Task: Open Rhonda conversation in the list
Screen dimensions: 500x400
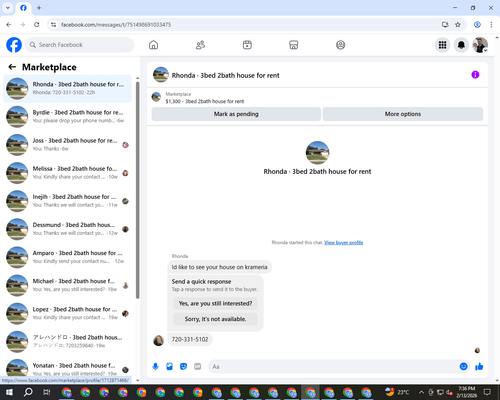Action: [x=67, y=88]
